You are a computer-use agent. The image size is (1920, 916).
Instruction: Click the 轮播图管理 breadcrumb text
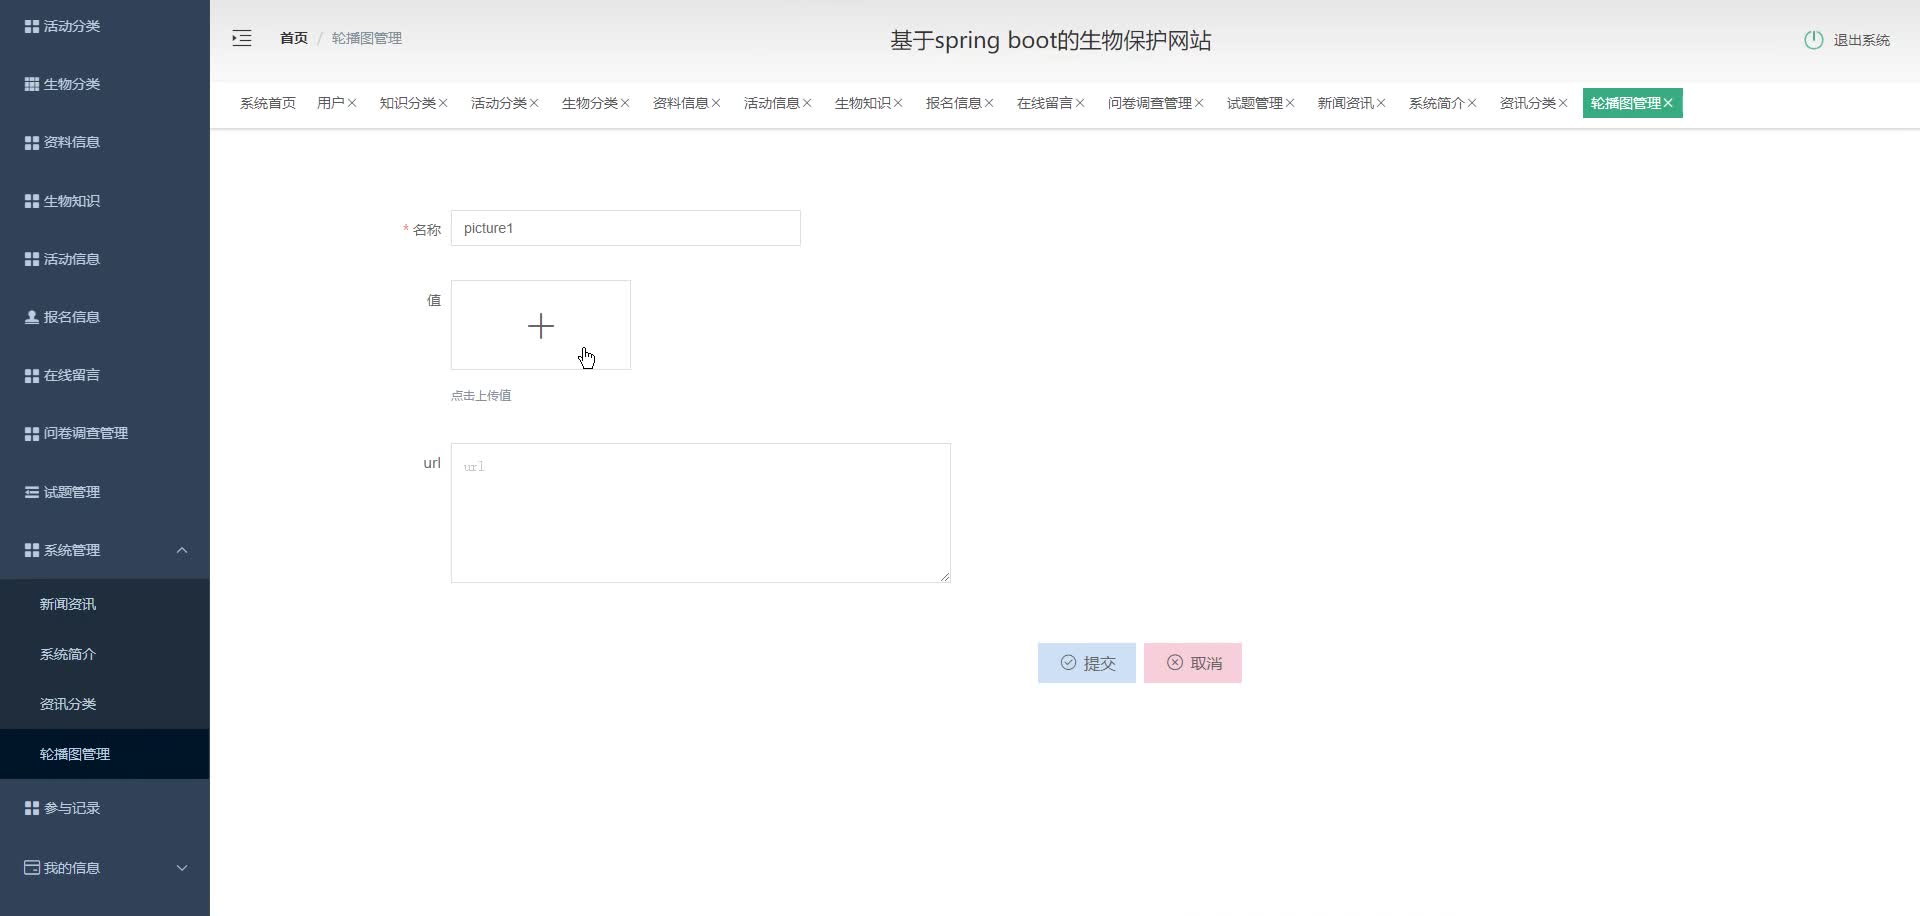367,38
